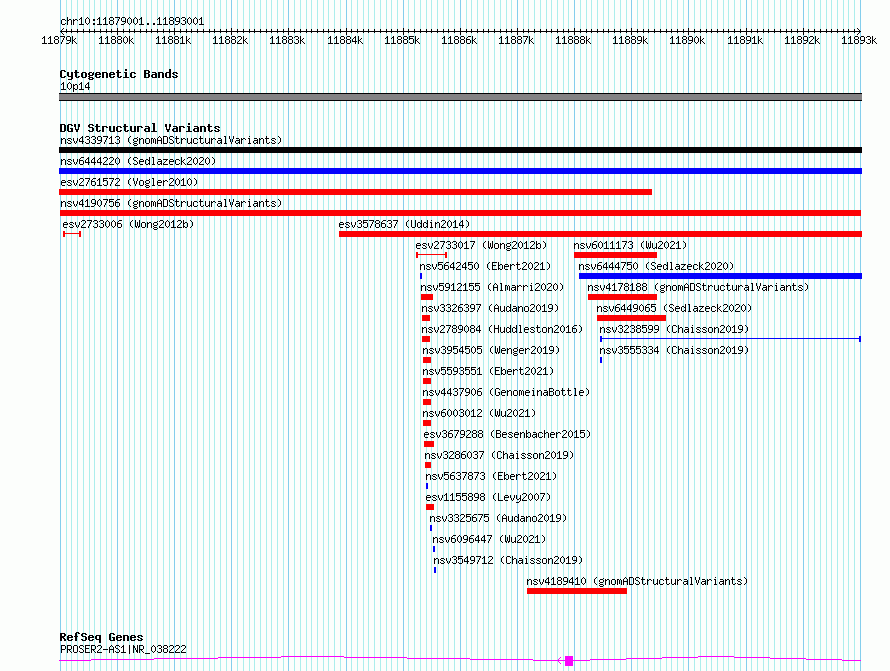Select the red esv3578637 variant bar

(601, 234)
